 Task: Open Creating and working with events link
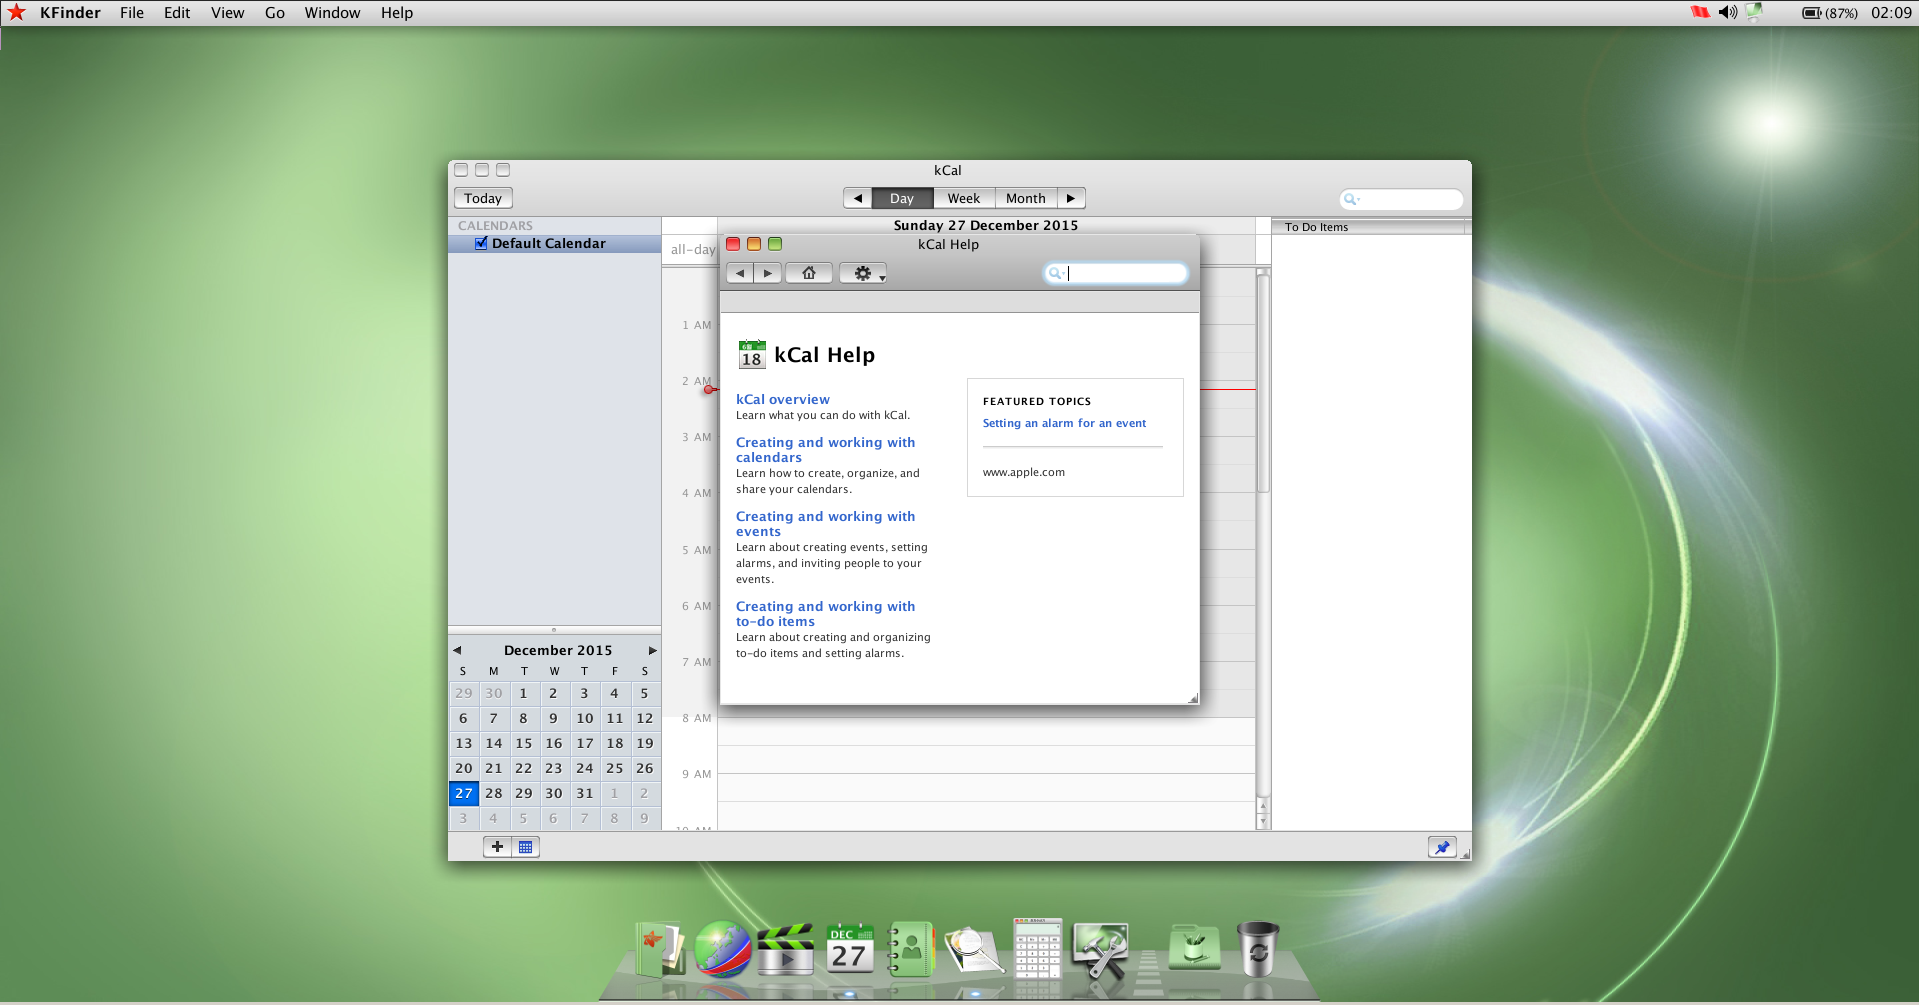[826, 524]
